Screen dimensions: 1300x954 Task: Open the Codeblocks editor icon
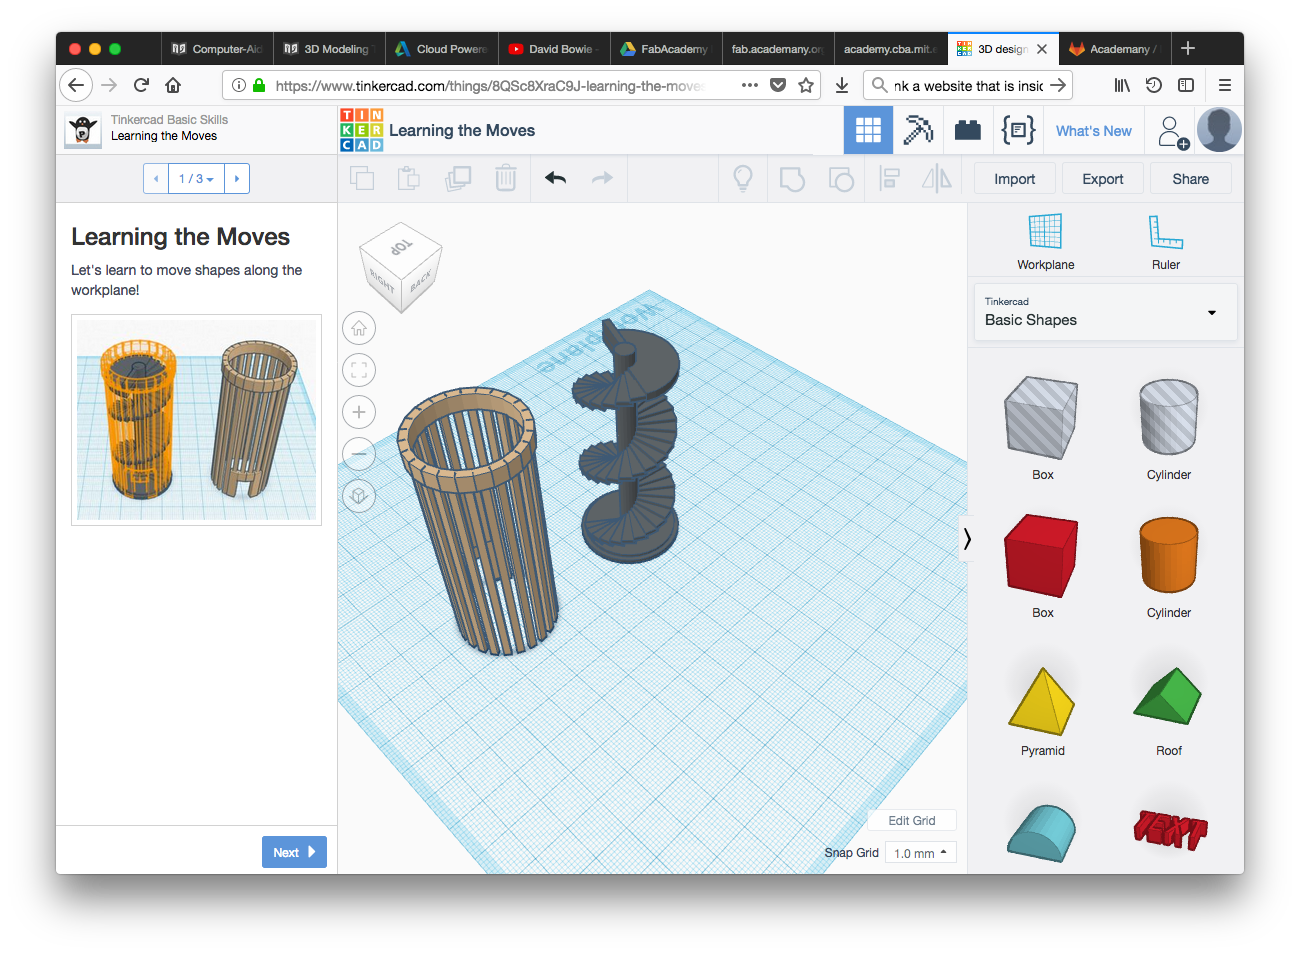[1018, 130]
